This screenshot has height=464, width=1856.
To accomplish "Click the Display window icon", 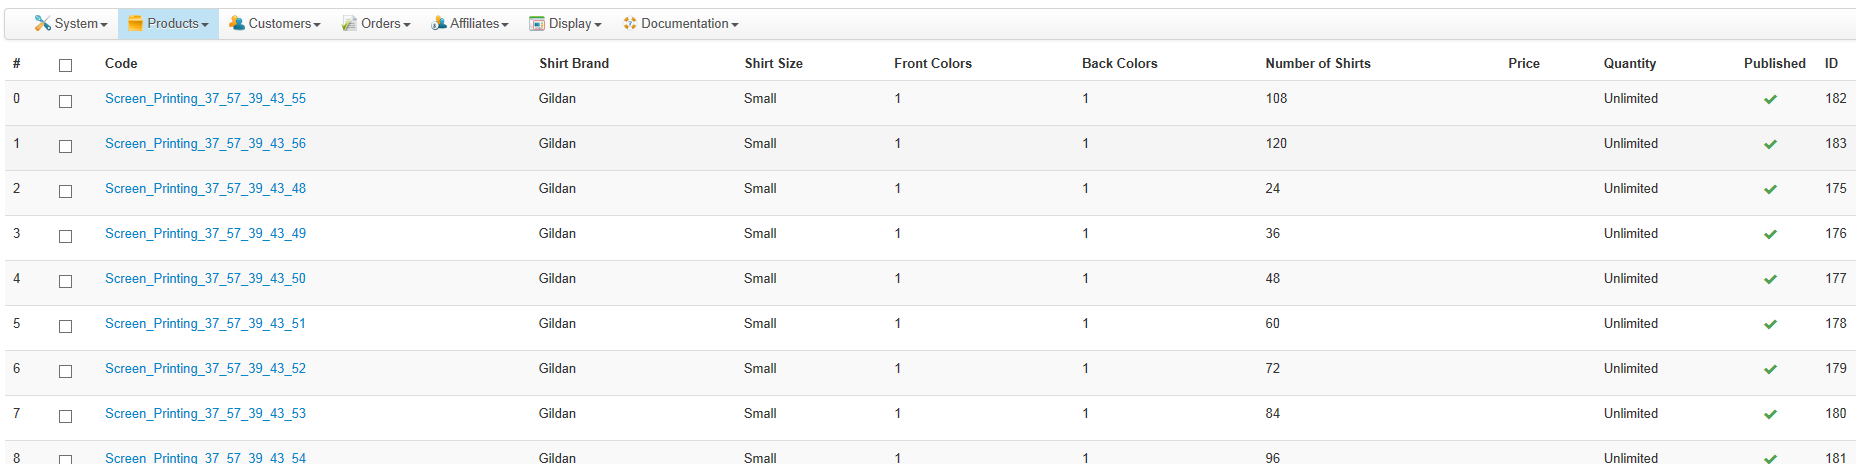I will (537, 23).
